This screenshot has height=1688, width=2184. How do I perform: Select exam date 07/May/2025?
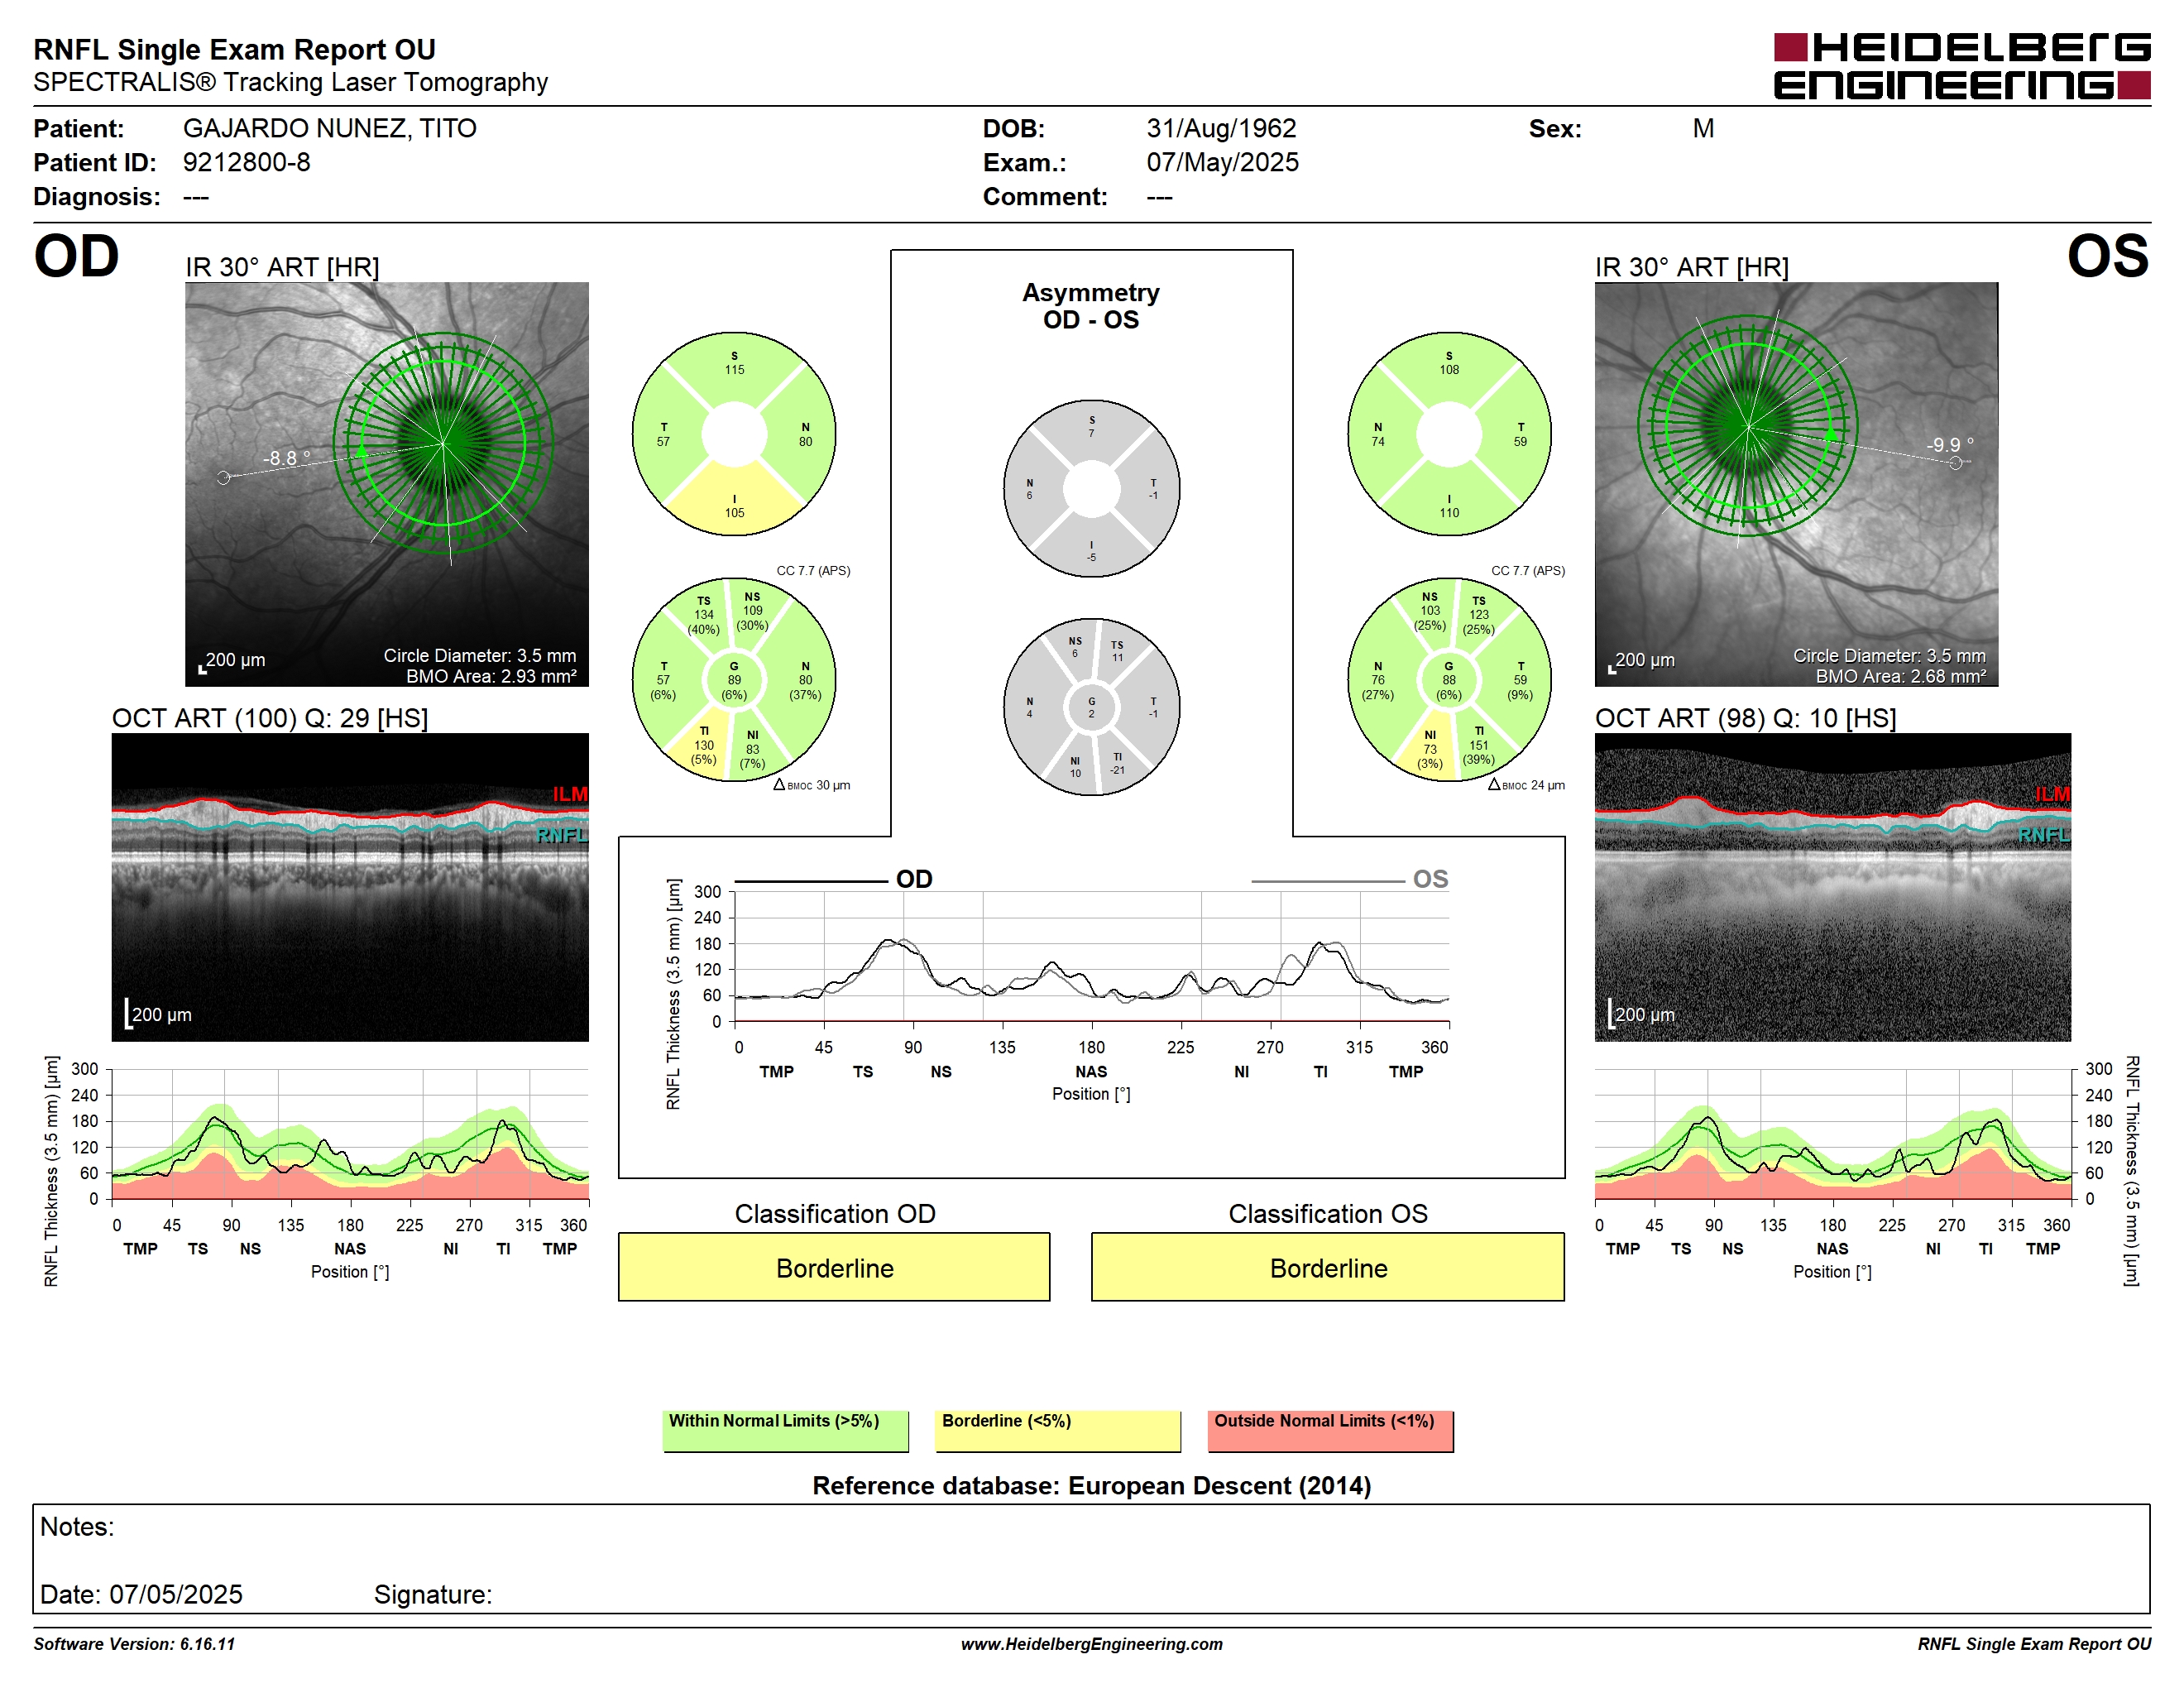[x=1222, y=162]
